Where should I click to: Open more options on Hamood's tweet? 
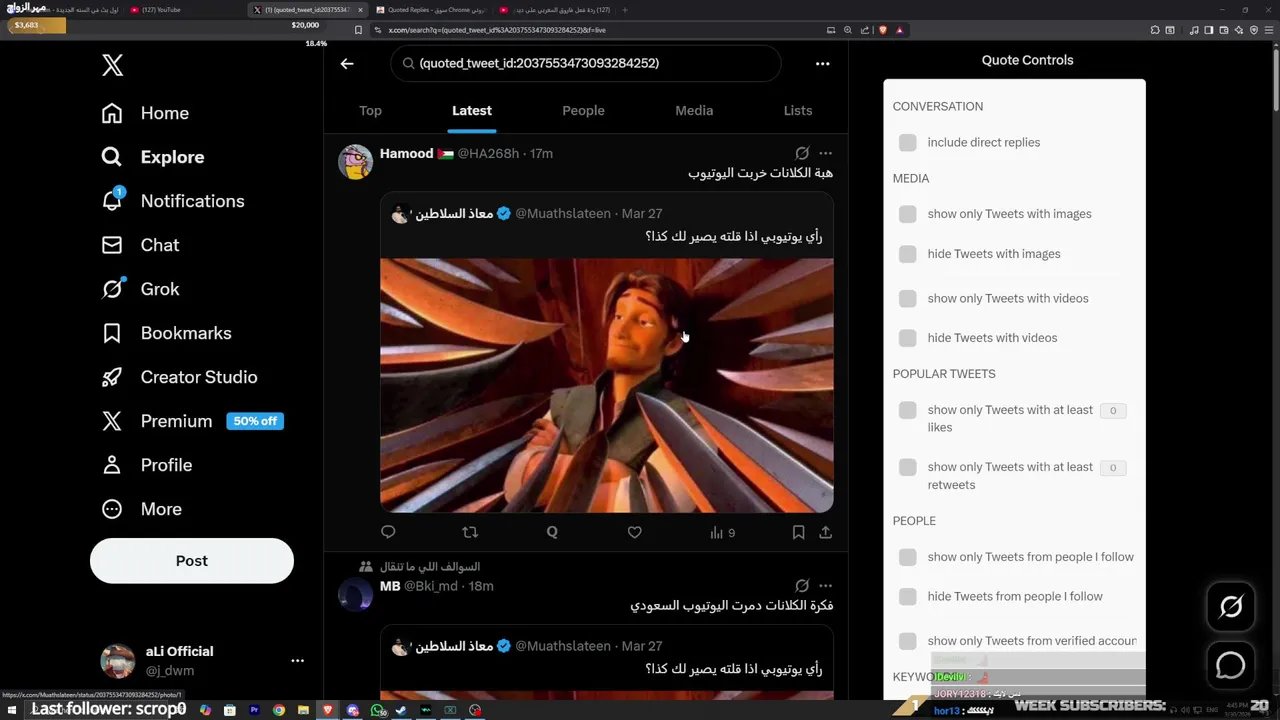pos(825,153)
